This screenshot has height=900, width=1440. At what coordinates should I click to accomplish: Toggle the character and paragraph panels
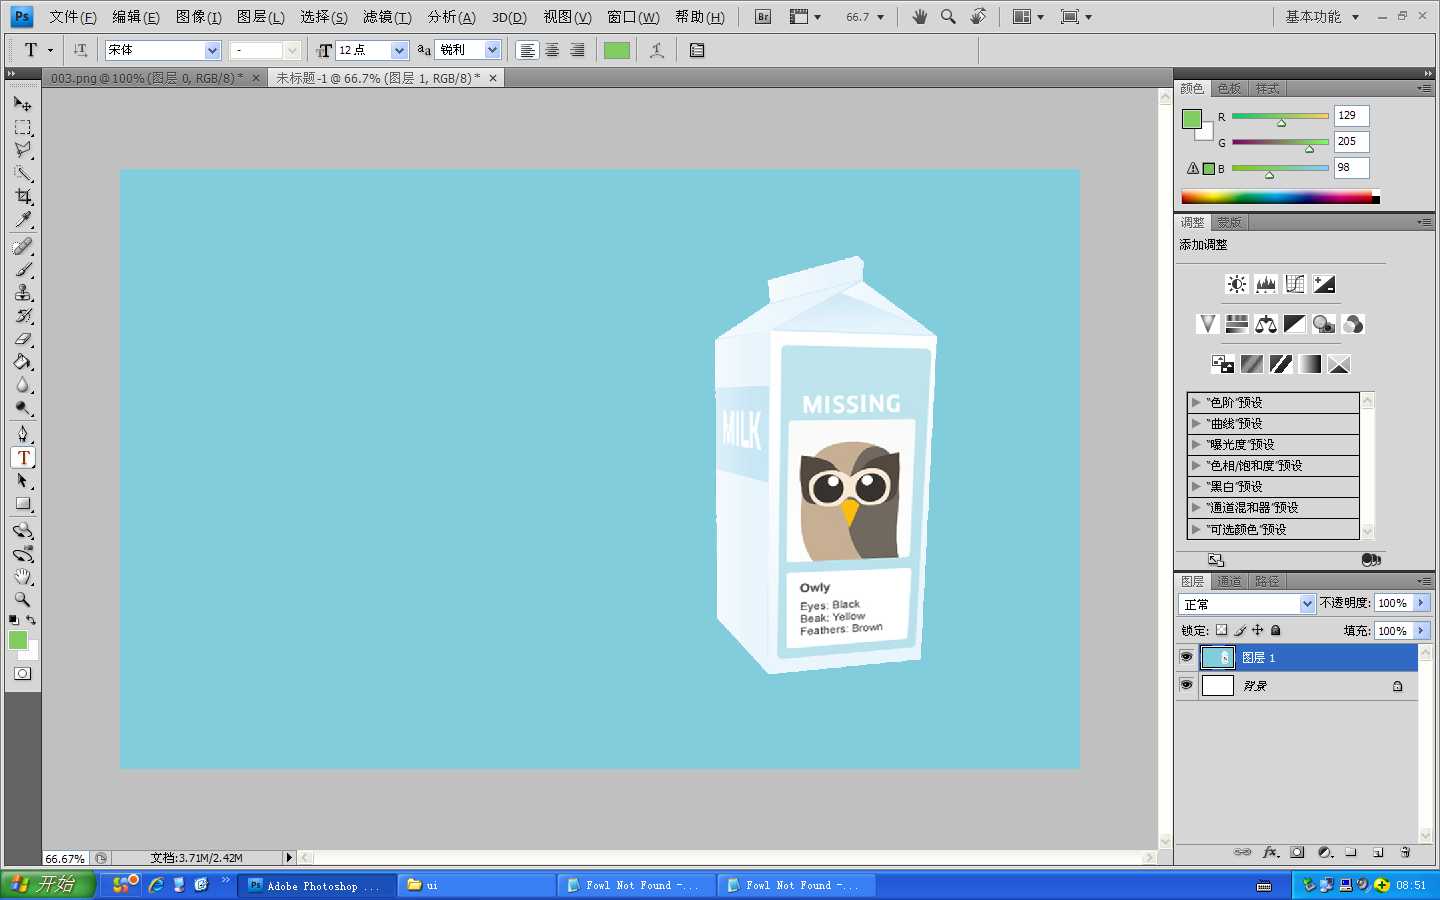[x=697, y=50]
